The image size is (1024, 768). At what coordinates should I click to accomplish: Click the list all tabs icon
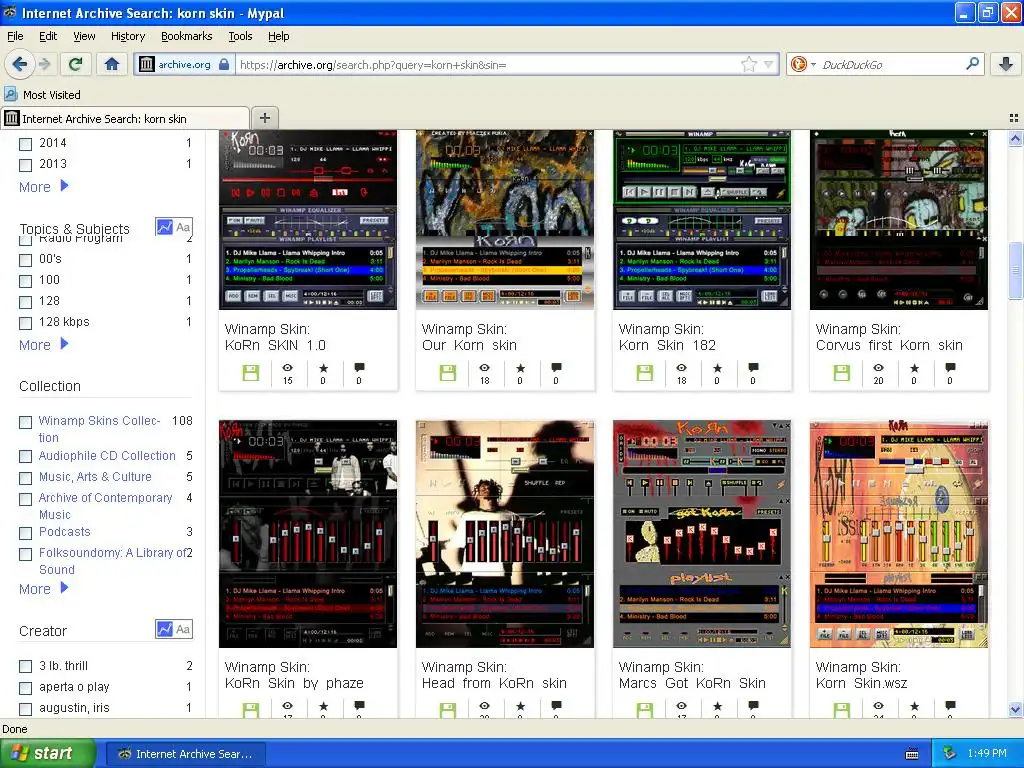(1014, 118)
